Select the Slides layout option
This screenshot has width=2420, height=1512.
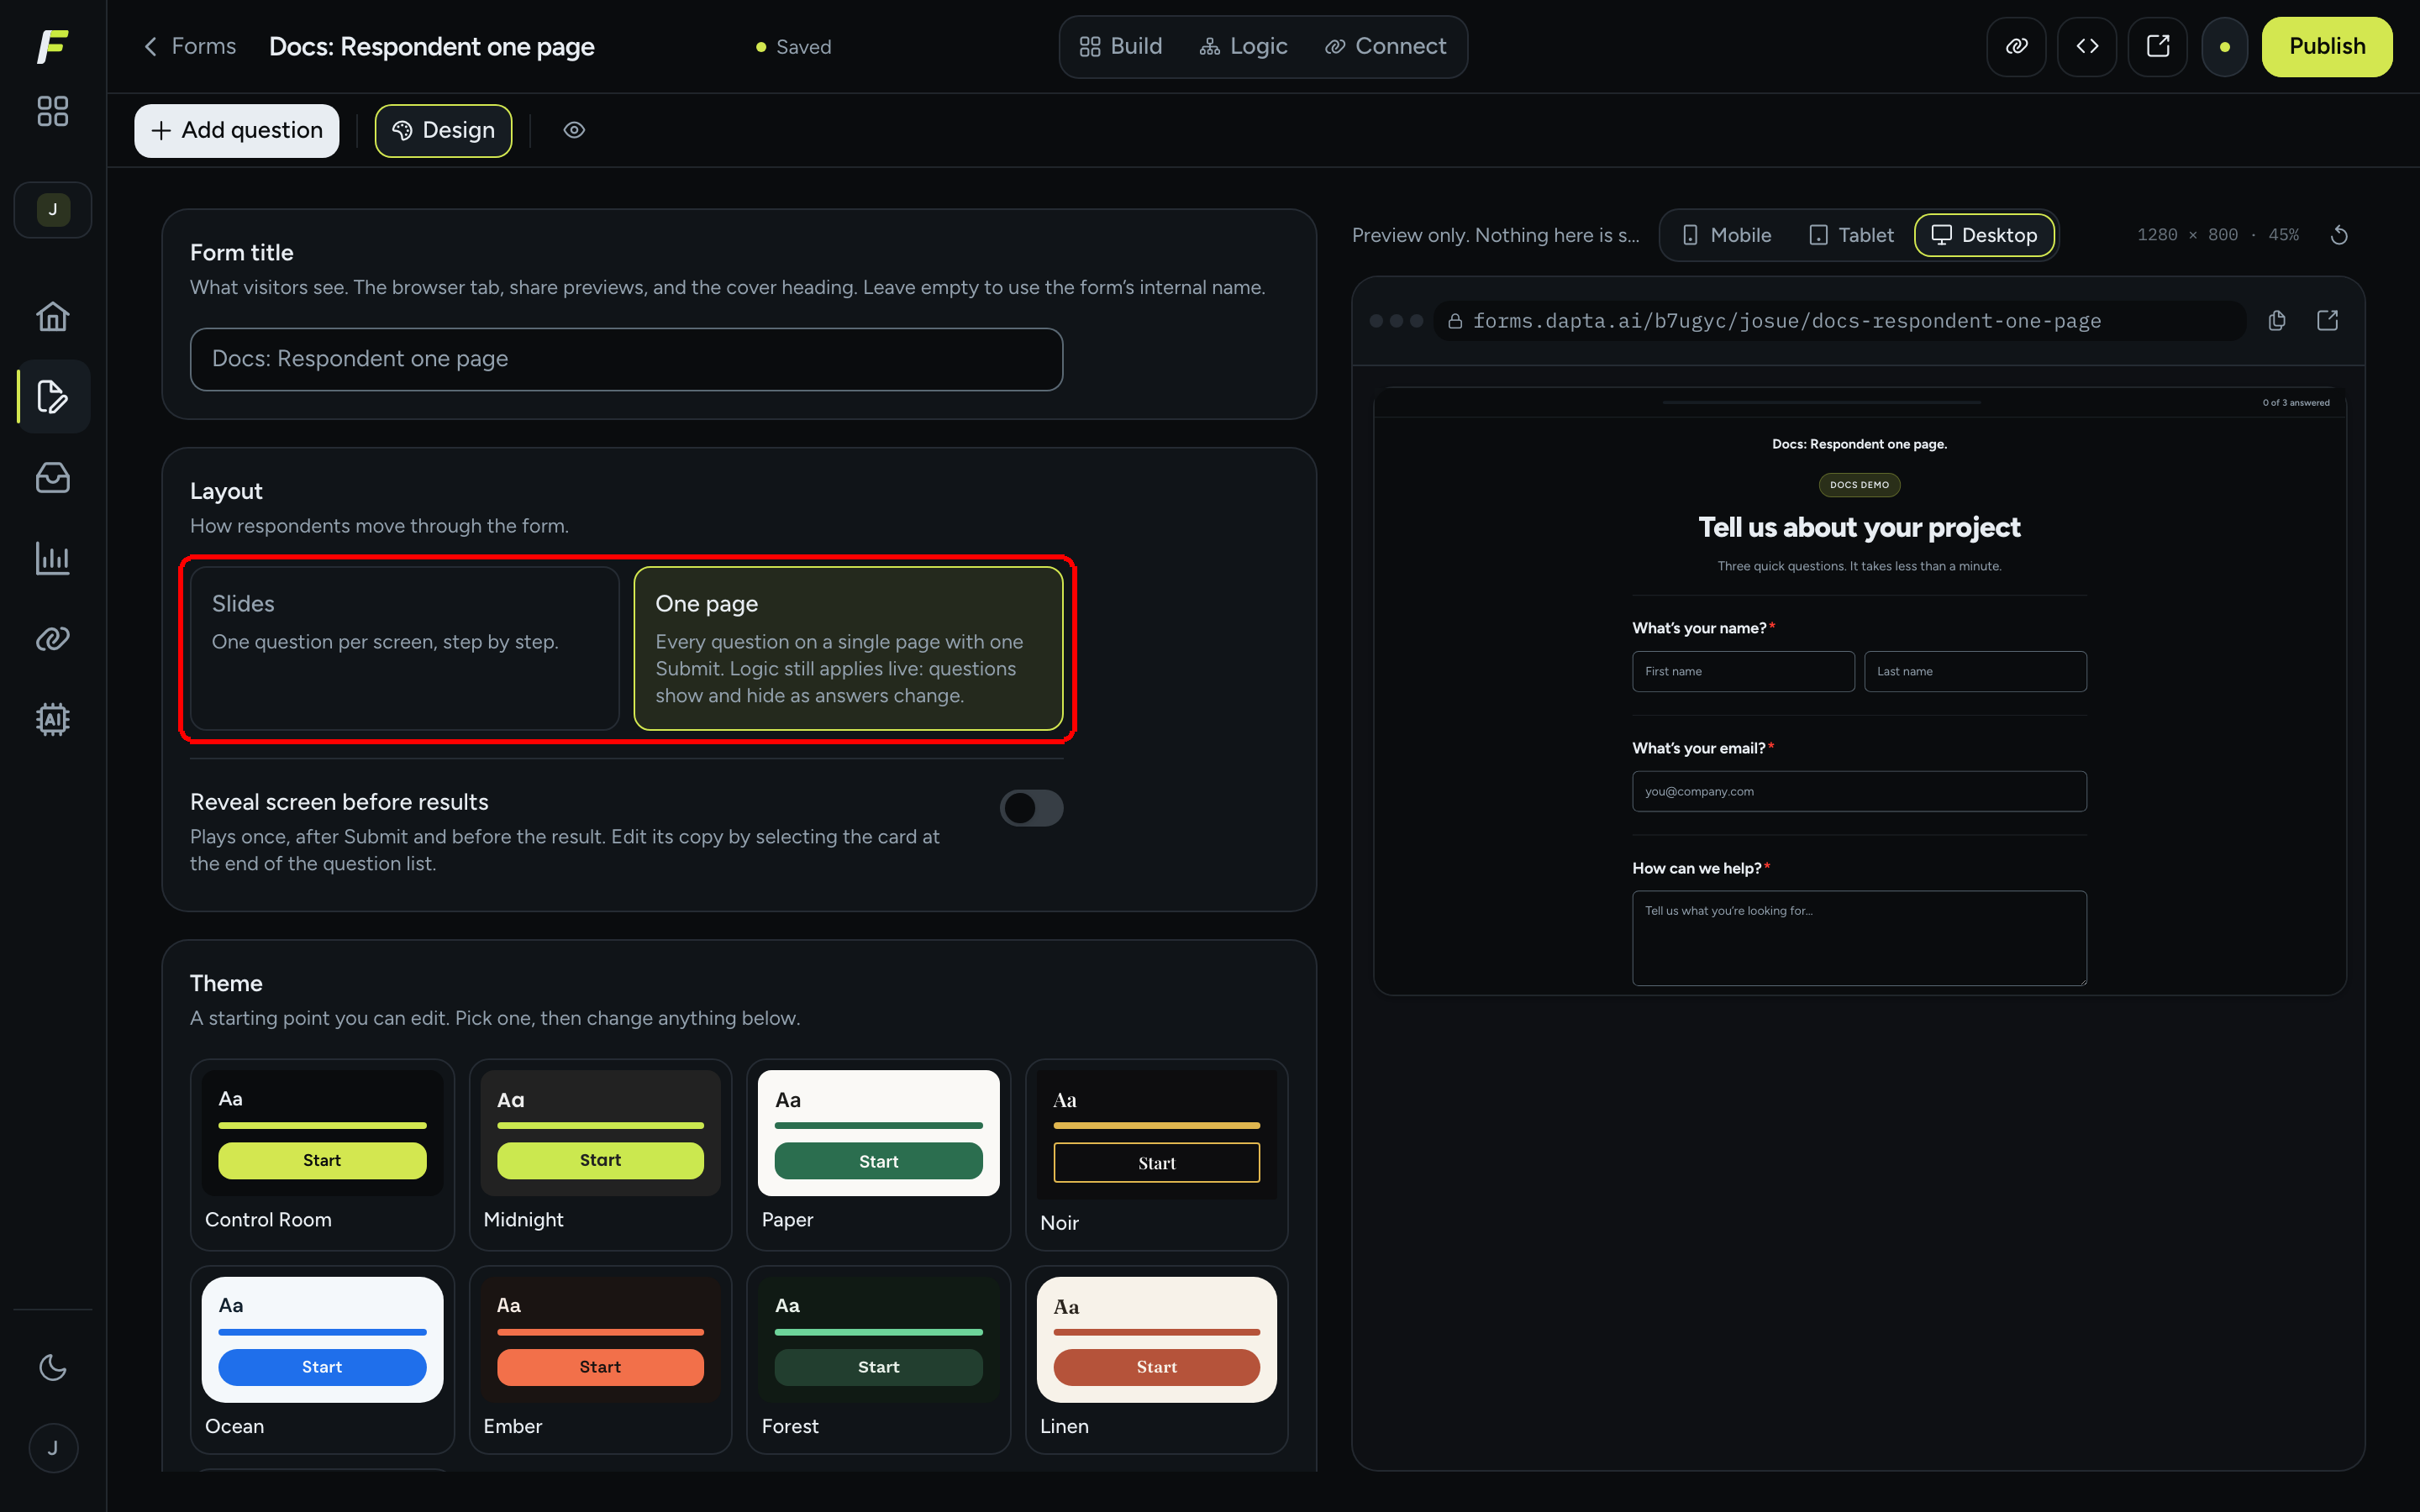point(405,648)
